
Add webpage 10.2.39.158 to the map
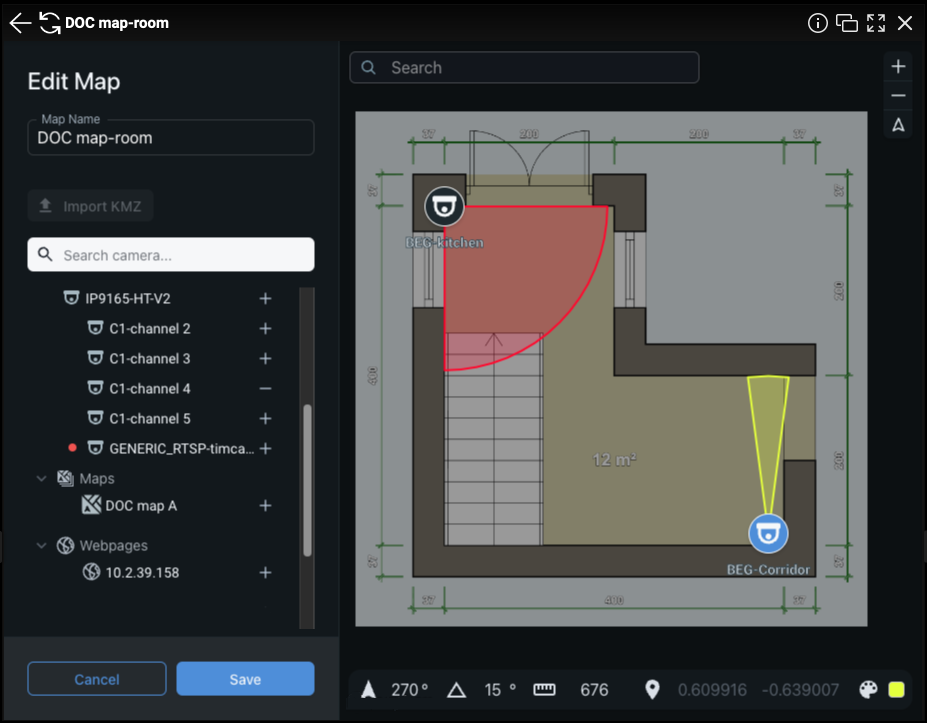click(265, 572)
